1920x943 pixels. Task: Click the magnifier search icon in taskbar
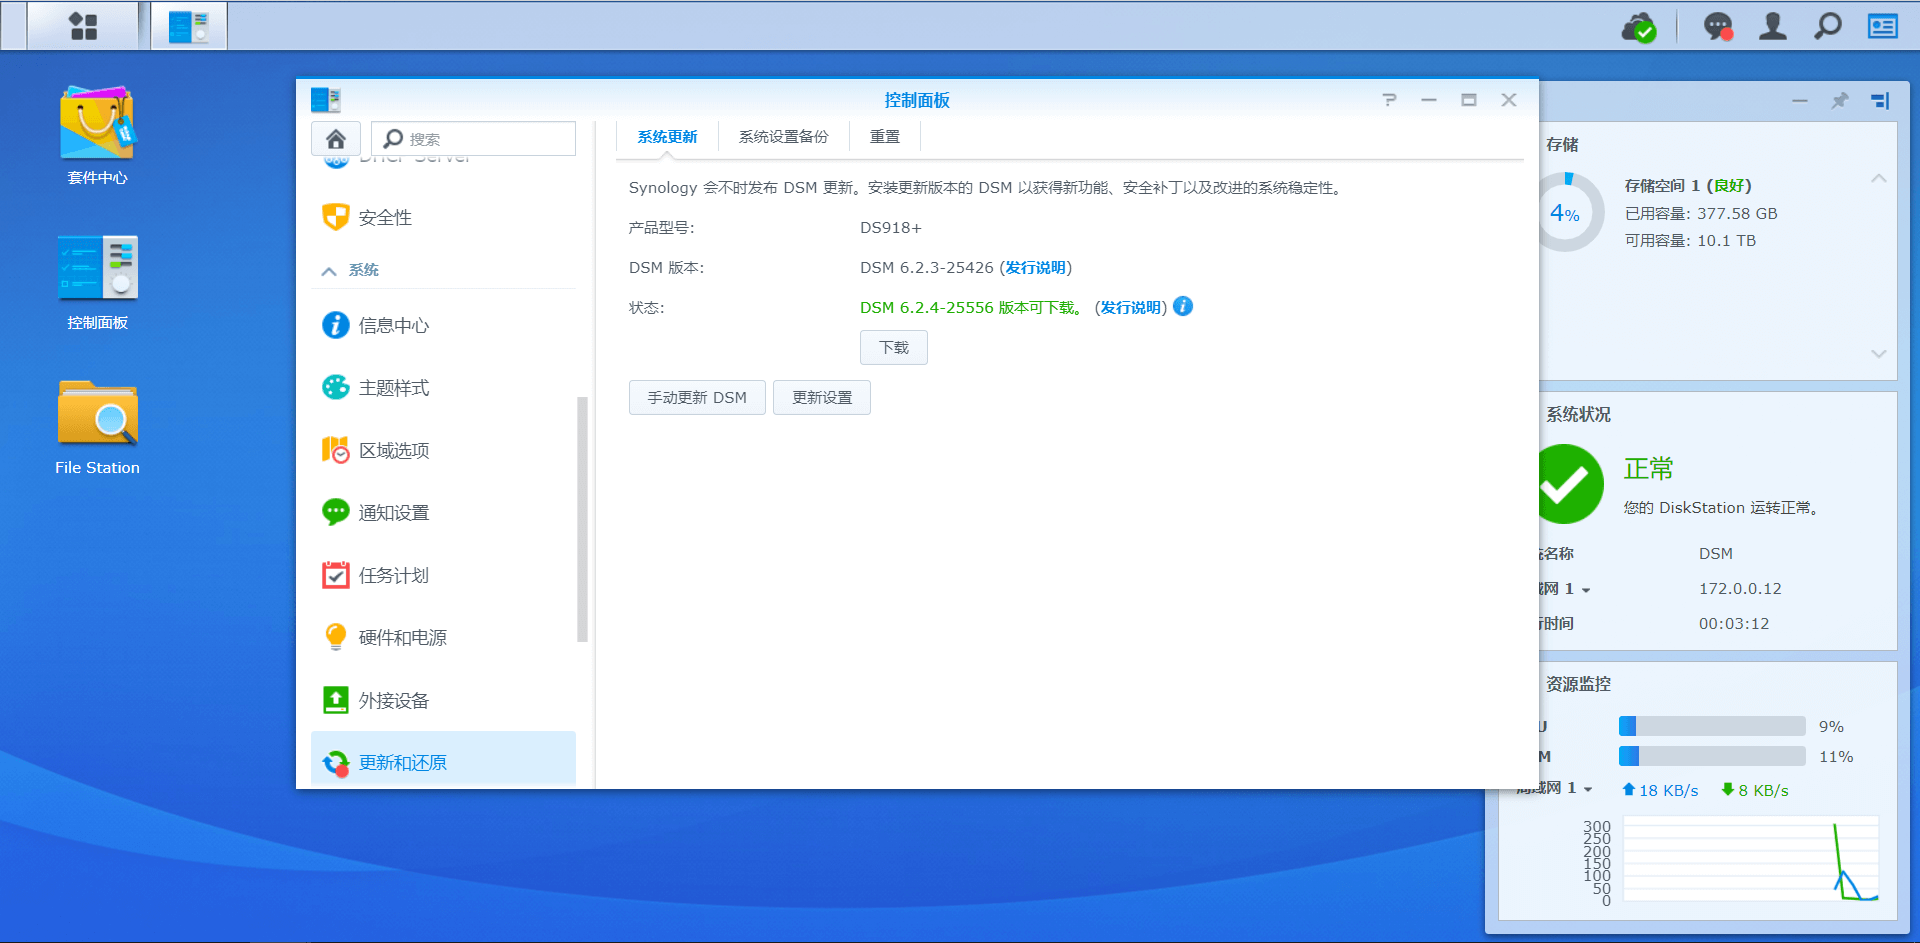pos(1827,26)
